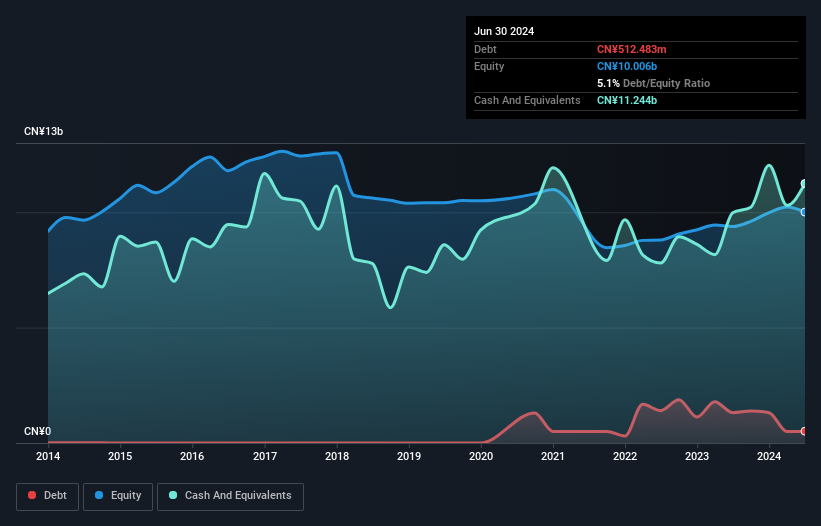Screen dimensions: 821x526
Task: Click the 2024 x-axis label
Action: point(769,456)
